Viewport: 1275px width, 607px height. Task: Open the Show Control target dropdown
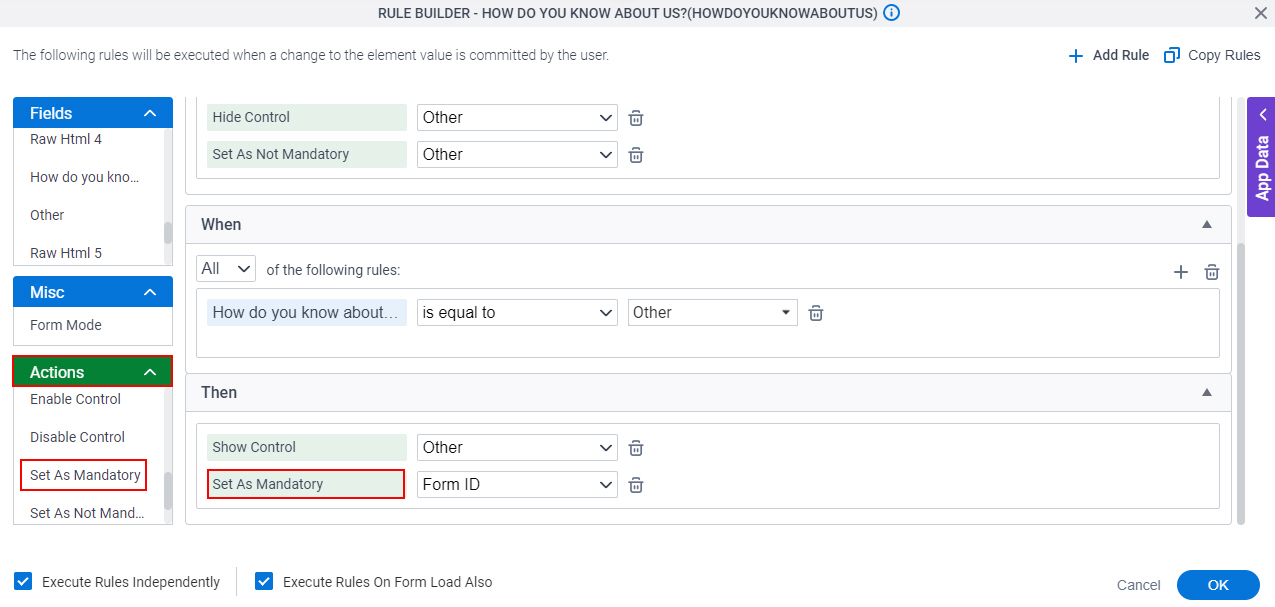pyautogui.click(x=517, y=447)
